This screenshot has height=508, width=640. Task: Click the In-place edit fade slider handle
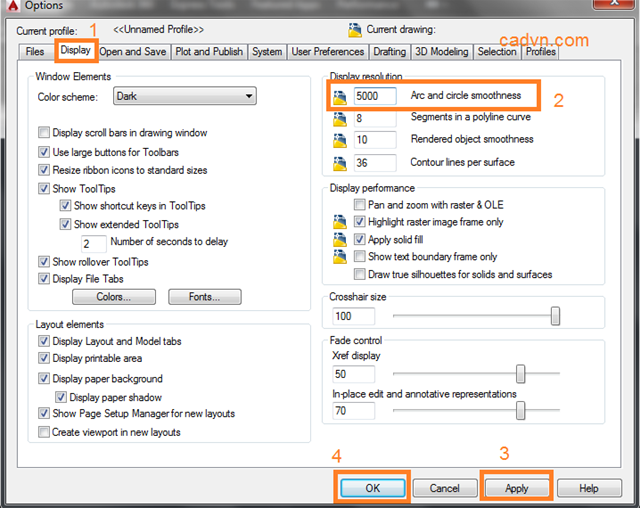point(520,410)
